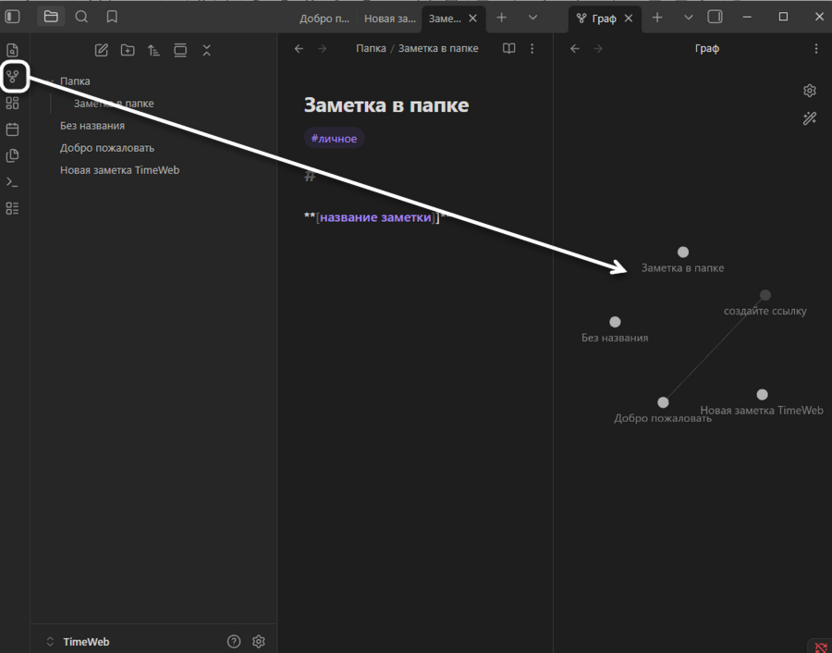The image size is (832, 653).
Task: Open the help icon next to the vault name
Action: [234, 642]
